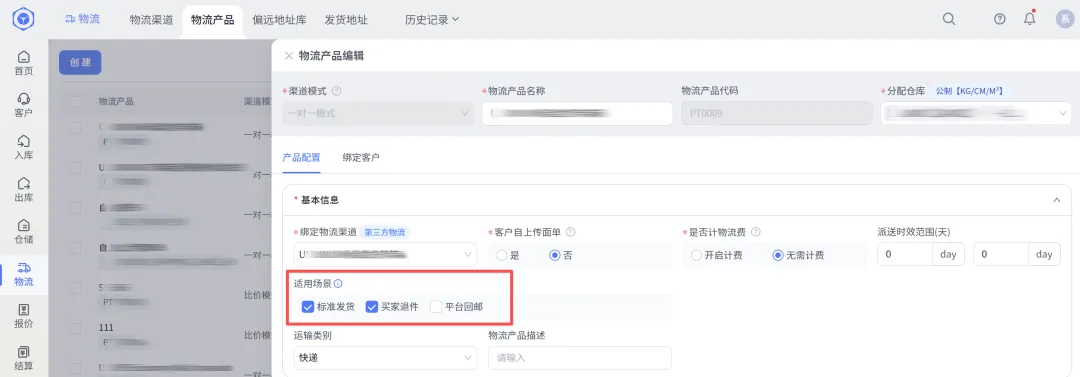This screenshot has width=1080, height=377.
Task: Open the notification bell icon
Action: (x=1030, y=19)
